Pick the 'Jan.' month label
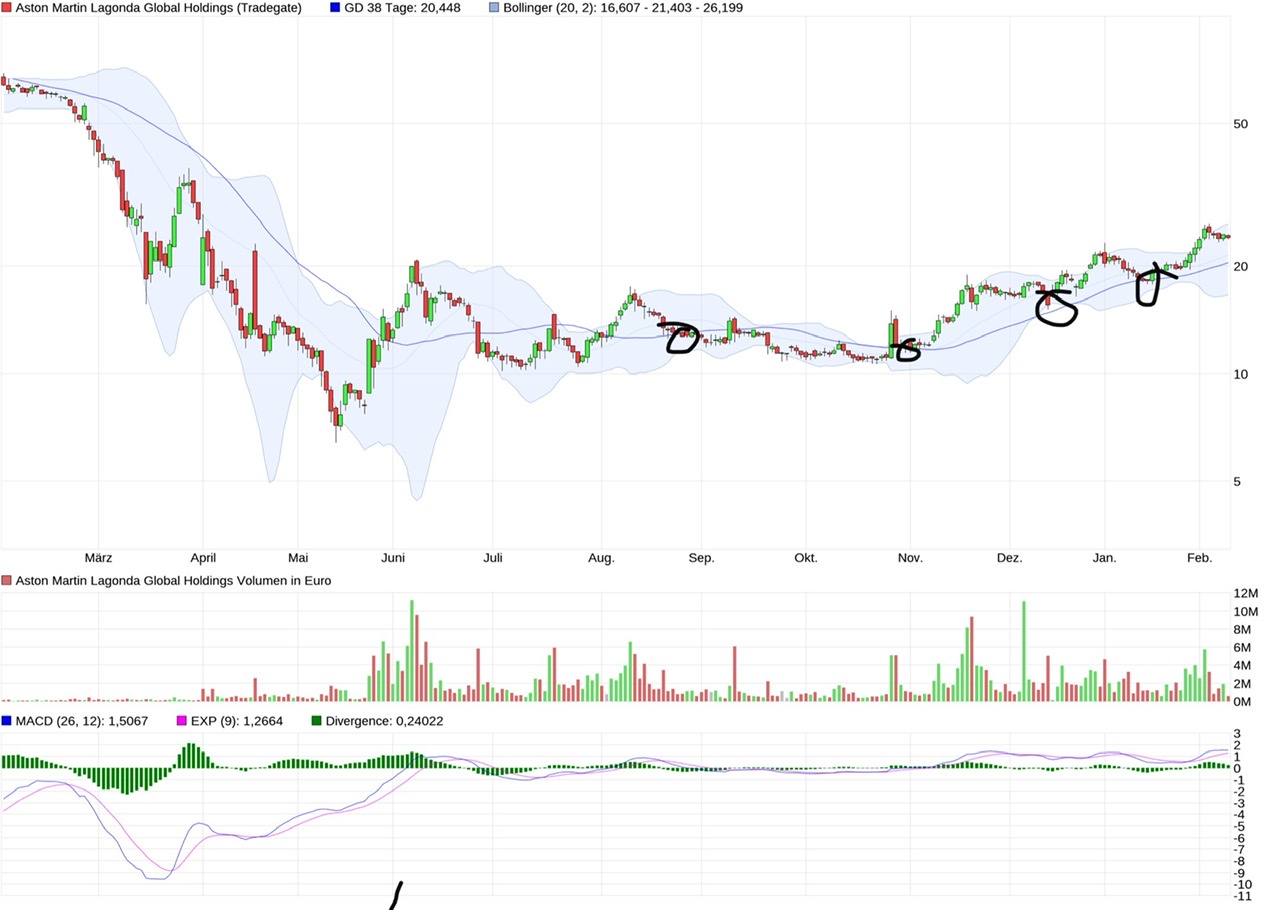1280x910 pixels. [1104, 558]
